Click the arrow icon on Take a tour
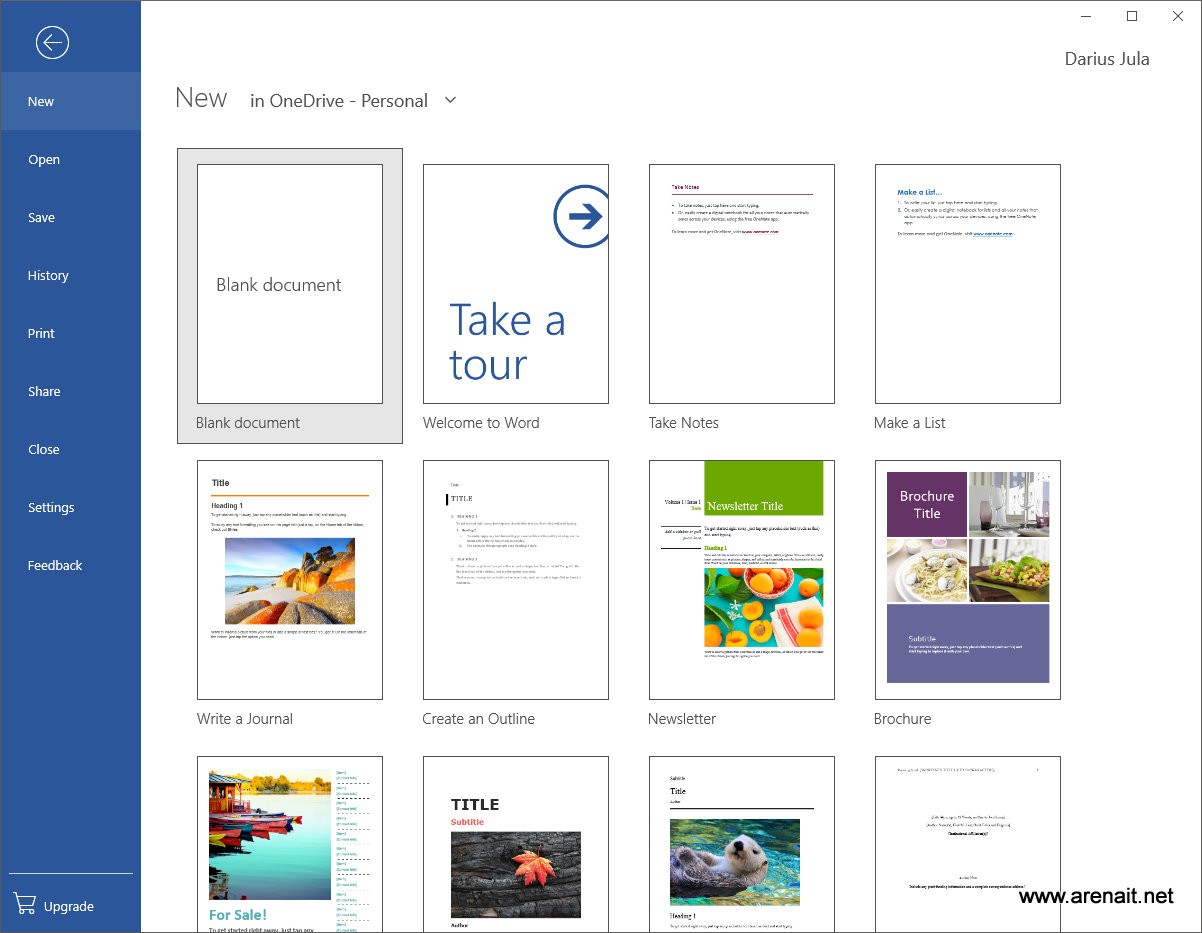This screenshot has height=933, width=1202. (581, 216)
